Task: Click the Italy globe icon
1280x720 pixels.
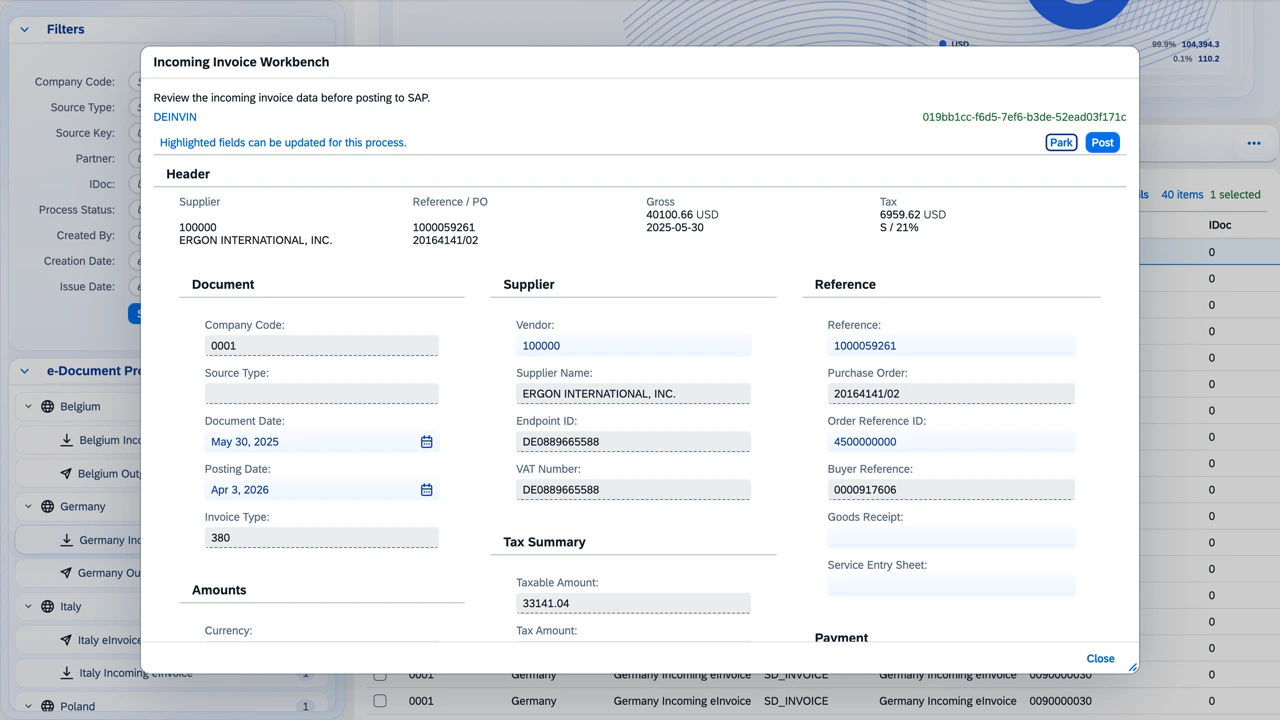Action: coord(47,607)
